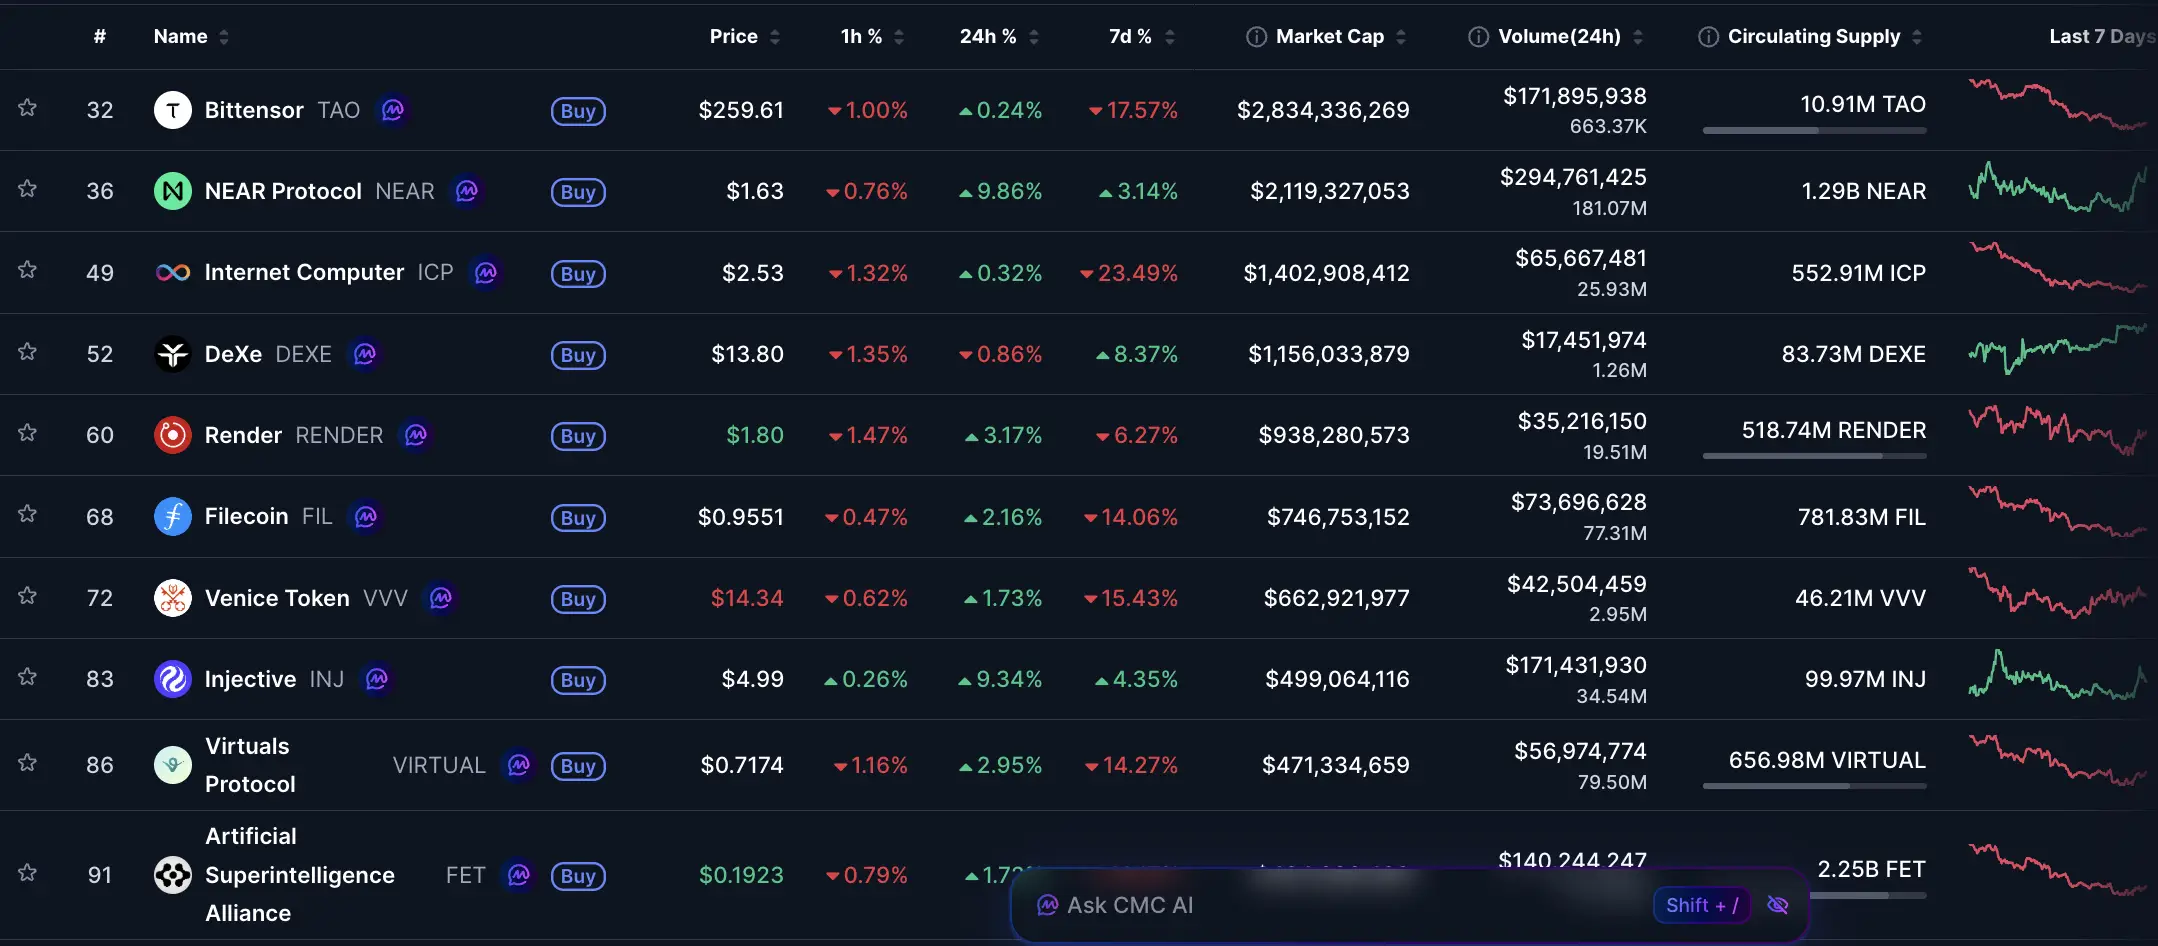Open CMC AI badge next to INJ
This screenshot has width=2158, height=946.
point(377,679)
